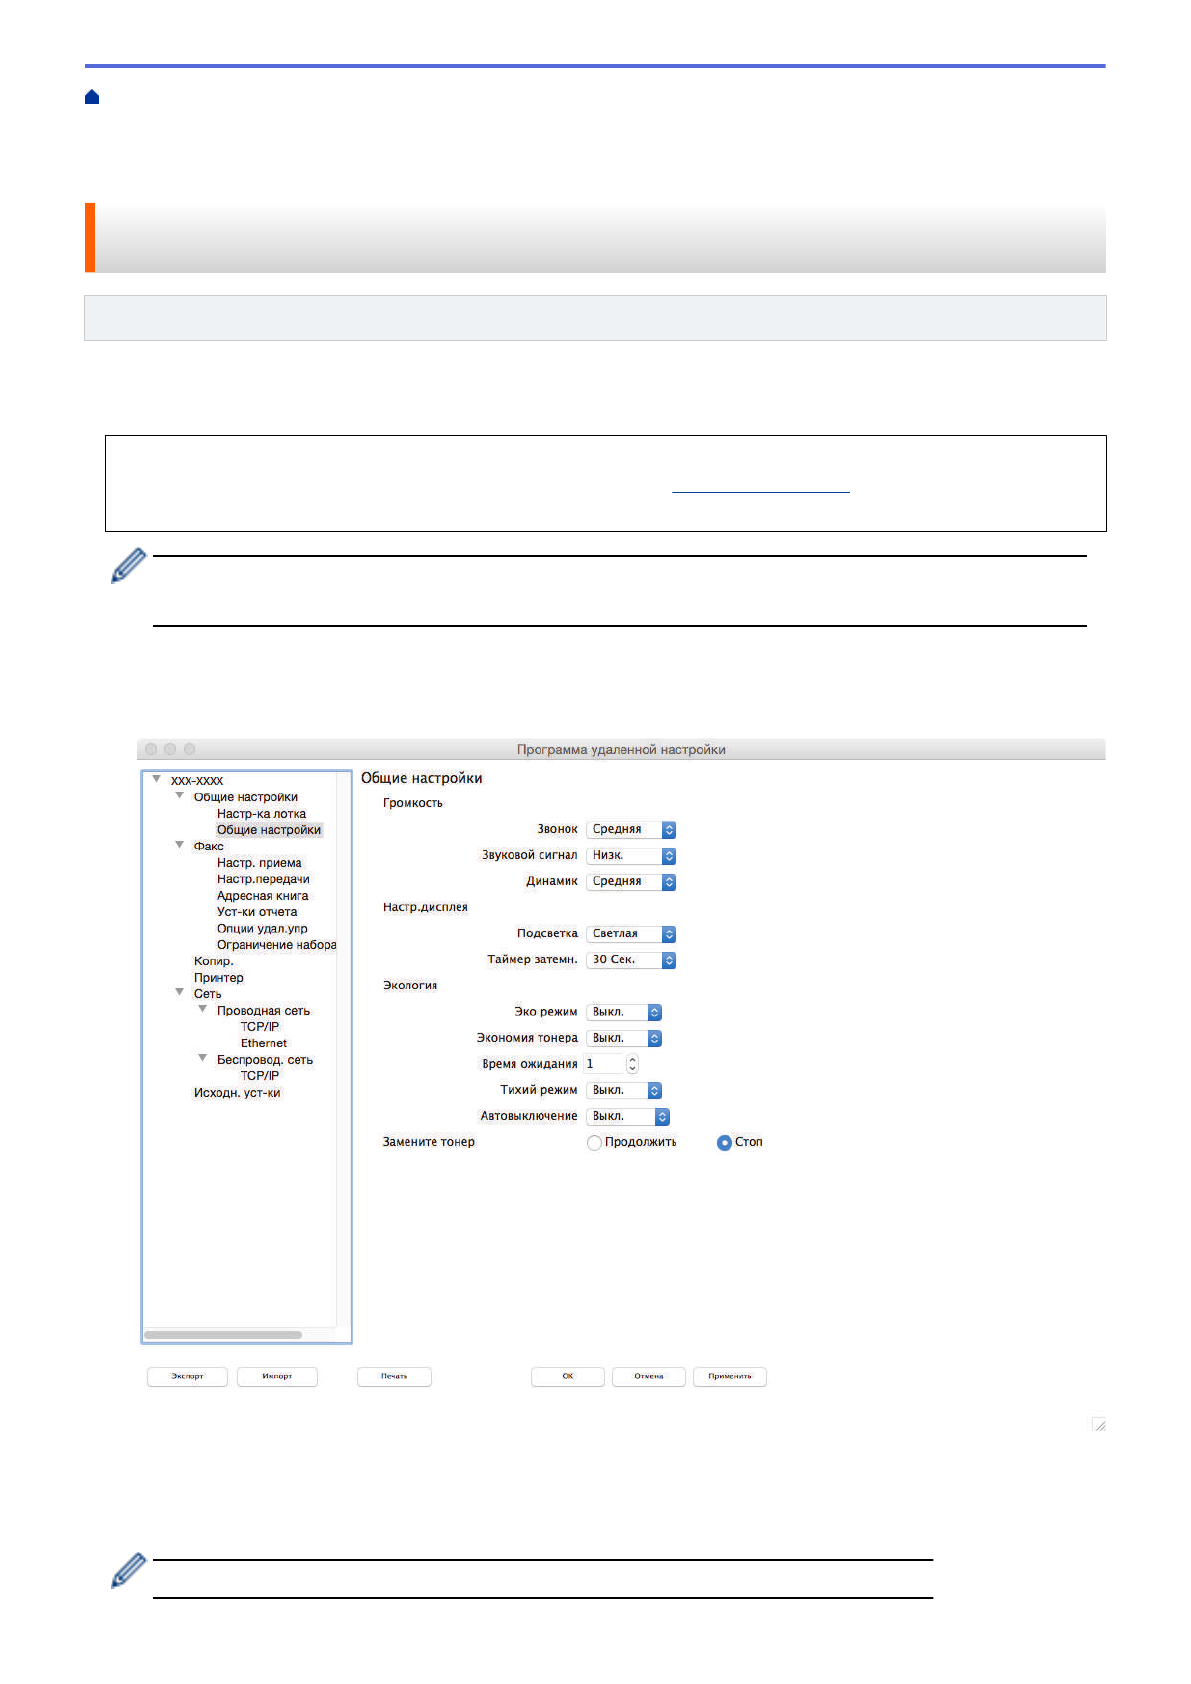Select Настр-ка лотка in tree

[x=261, y=814]
